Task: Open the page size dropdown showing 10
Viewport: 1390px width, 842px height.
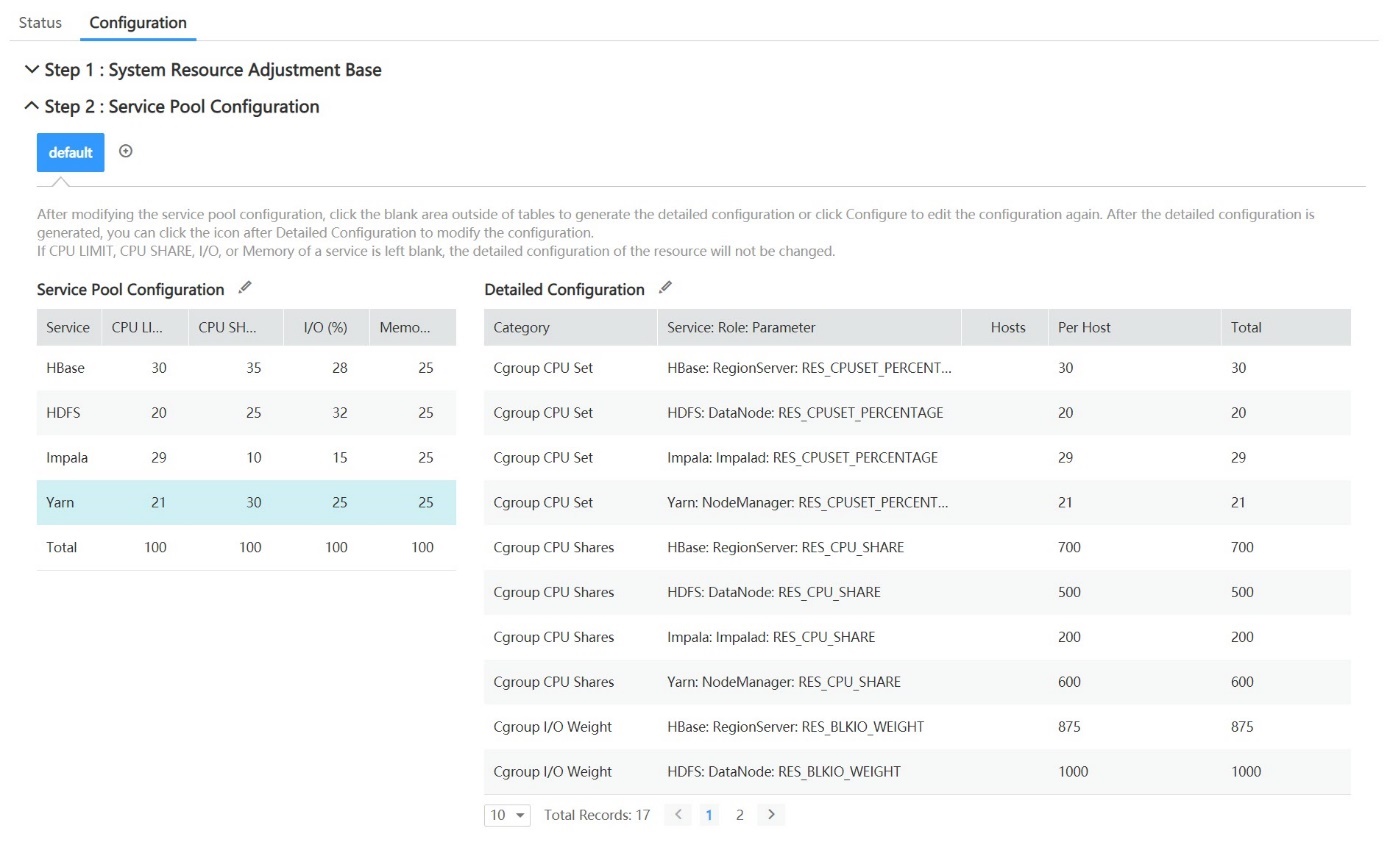Action: click(507, 815)
